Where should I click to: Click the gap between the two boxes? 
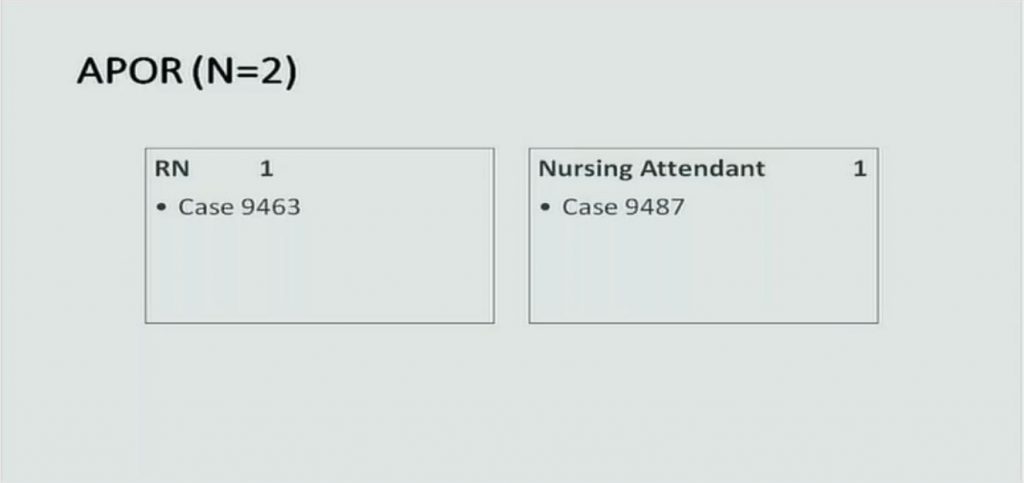tap(511, 236)
